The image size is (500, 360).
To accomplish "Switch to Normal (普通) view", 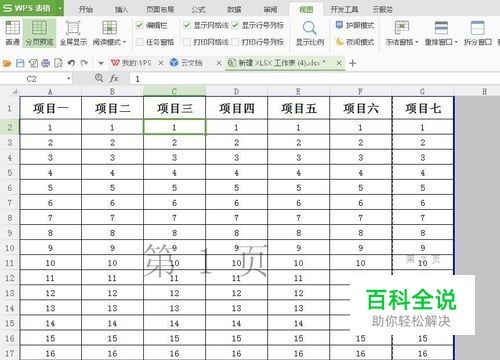I will point(13,33).
